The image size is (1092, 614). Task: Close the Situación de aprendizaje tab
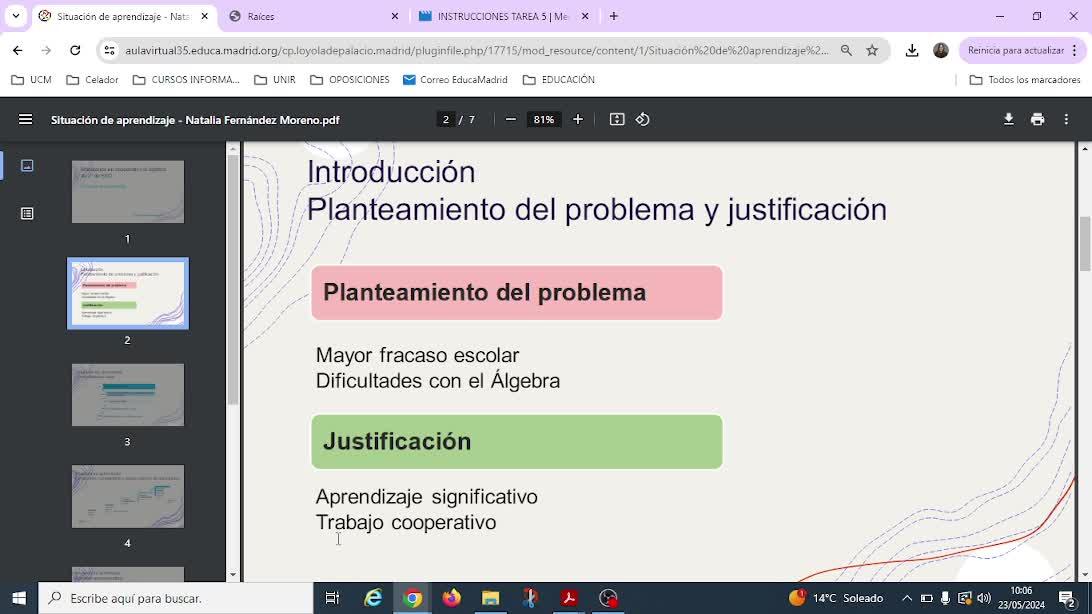point(205,16)
